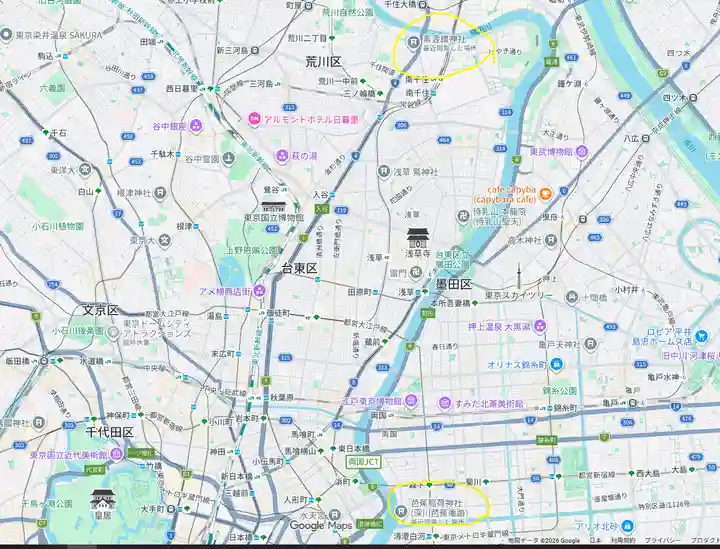Click the 水道橋 station label
The height and width of the screenshot is (549, 720).
click(x=91, y=361)
